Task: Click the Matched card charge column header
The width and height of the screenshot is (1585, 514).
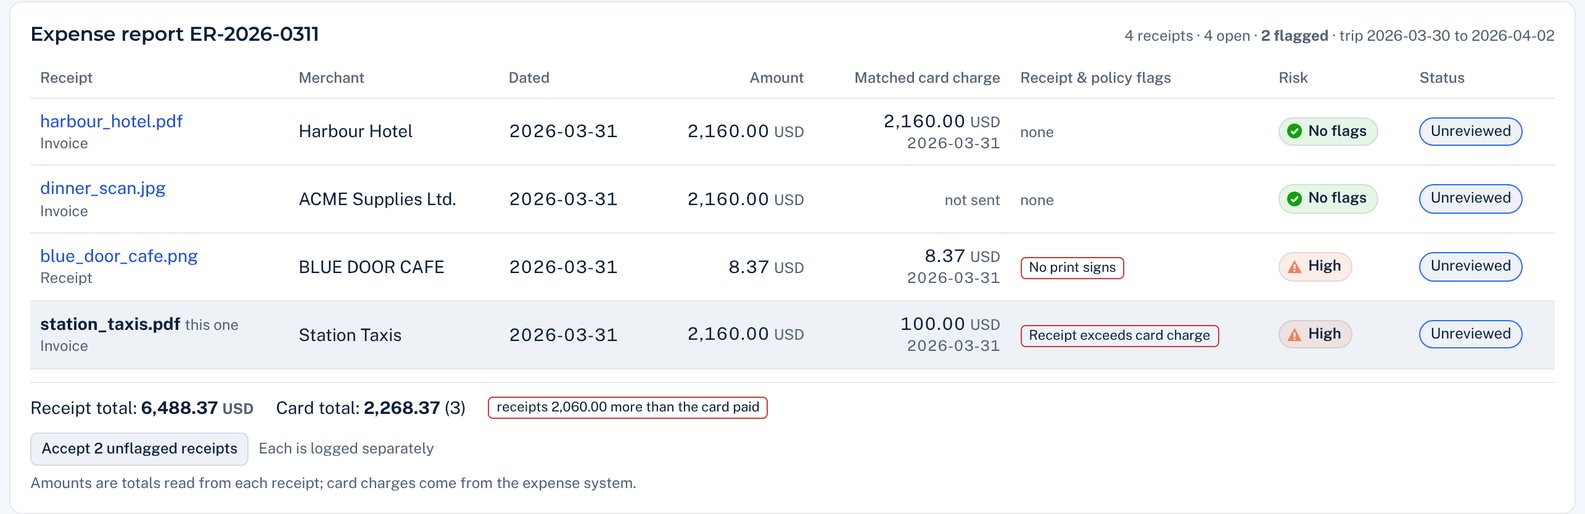Action: click(927, 77)
